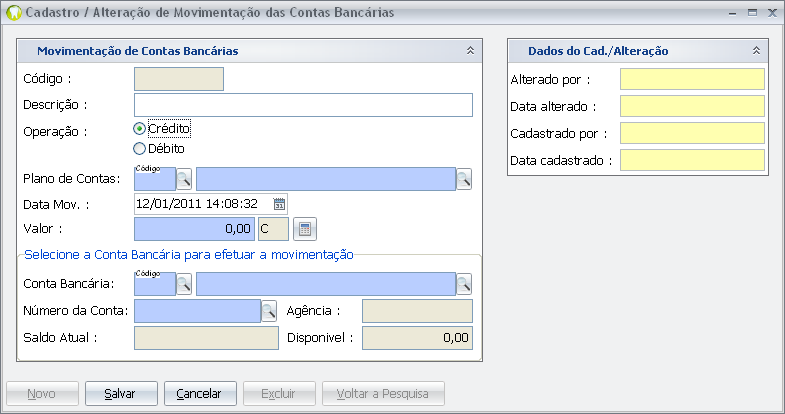Click the Data alterado field
The width and height of the screenshot is (785, 414).
click(x=692, y=106)
